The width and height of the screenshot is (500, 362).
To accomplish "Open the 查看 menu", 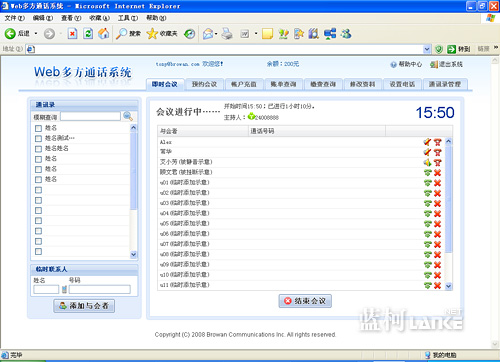I will [71, 18].
